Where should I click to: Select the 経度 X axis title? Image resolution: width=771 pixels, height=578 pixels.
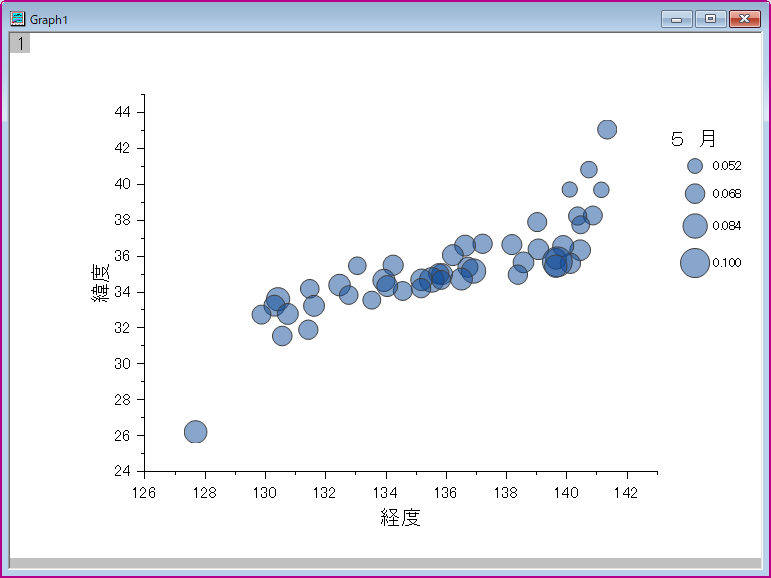[x=400, y=517]
